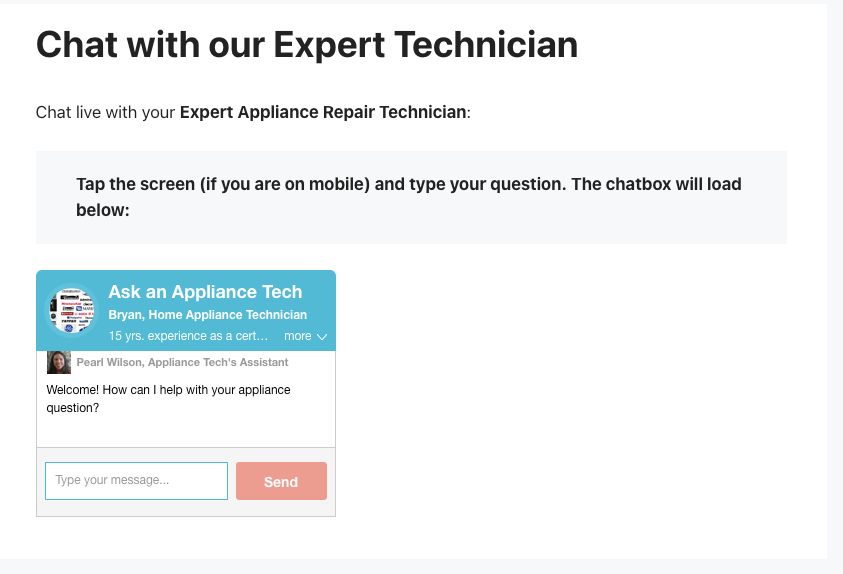Click the gray "Tap the screen" instruction box

point(411,197)
